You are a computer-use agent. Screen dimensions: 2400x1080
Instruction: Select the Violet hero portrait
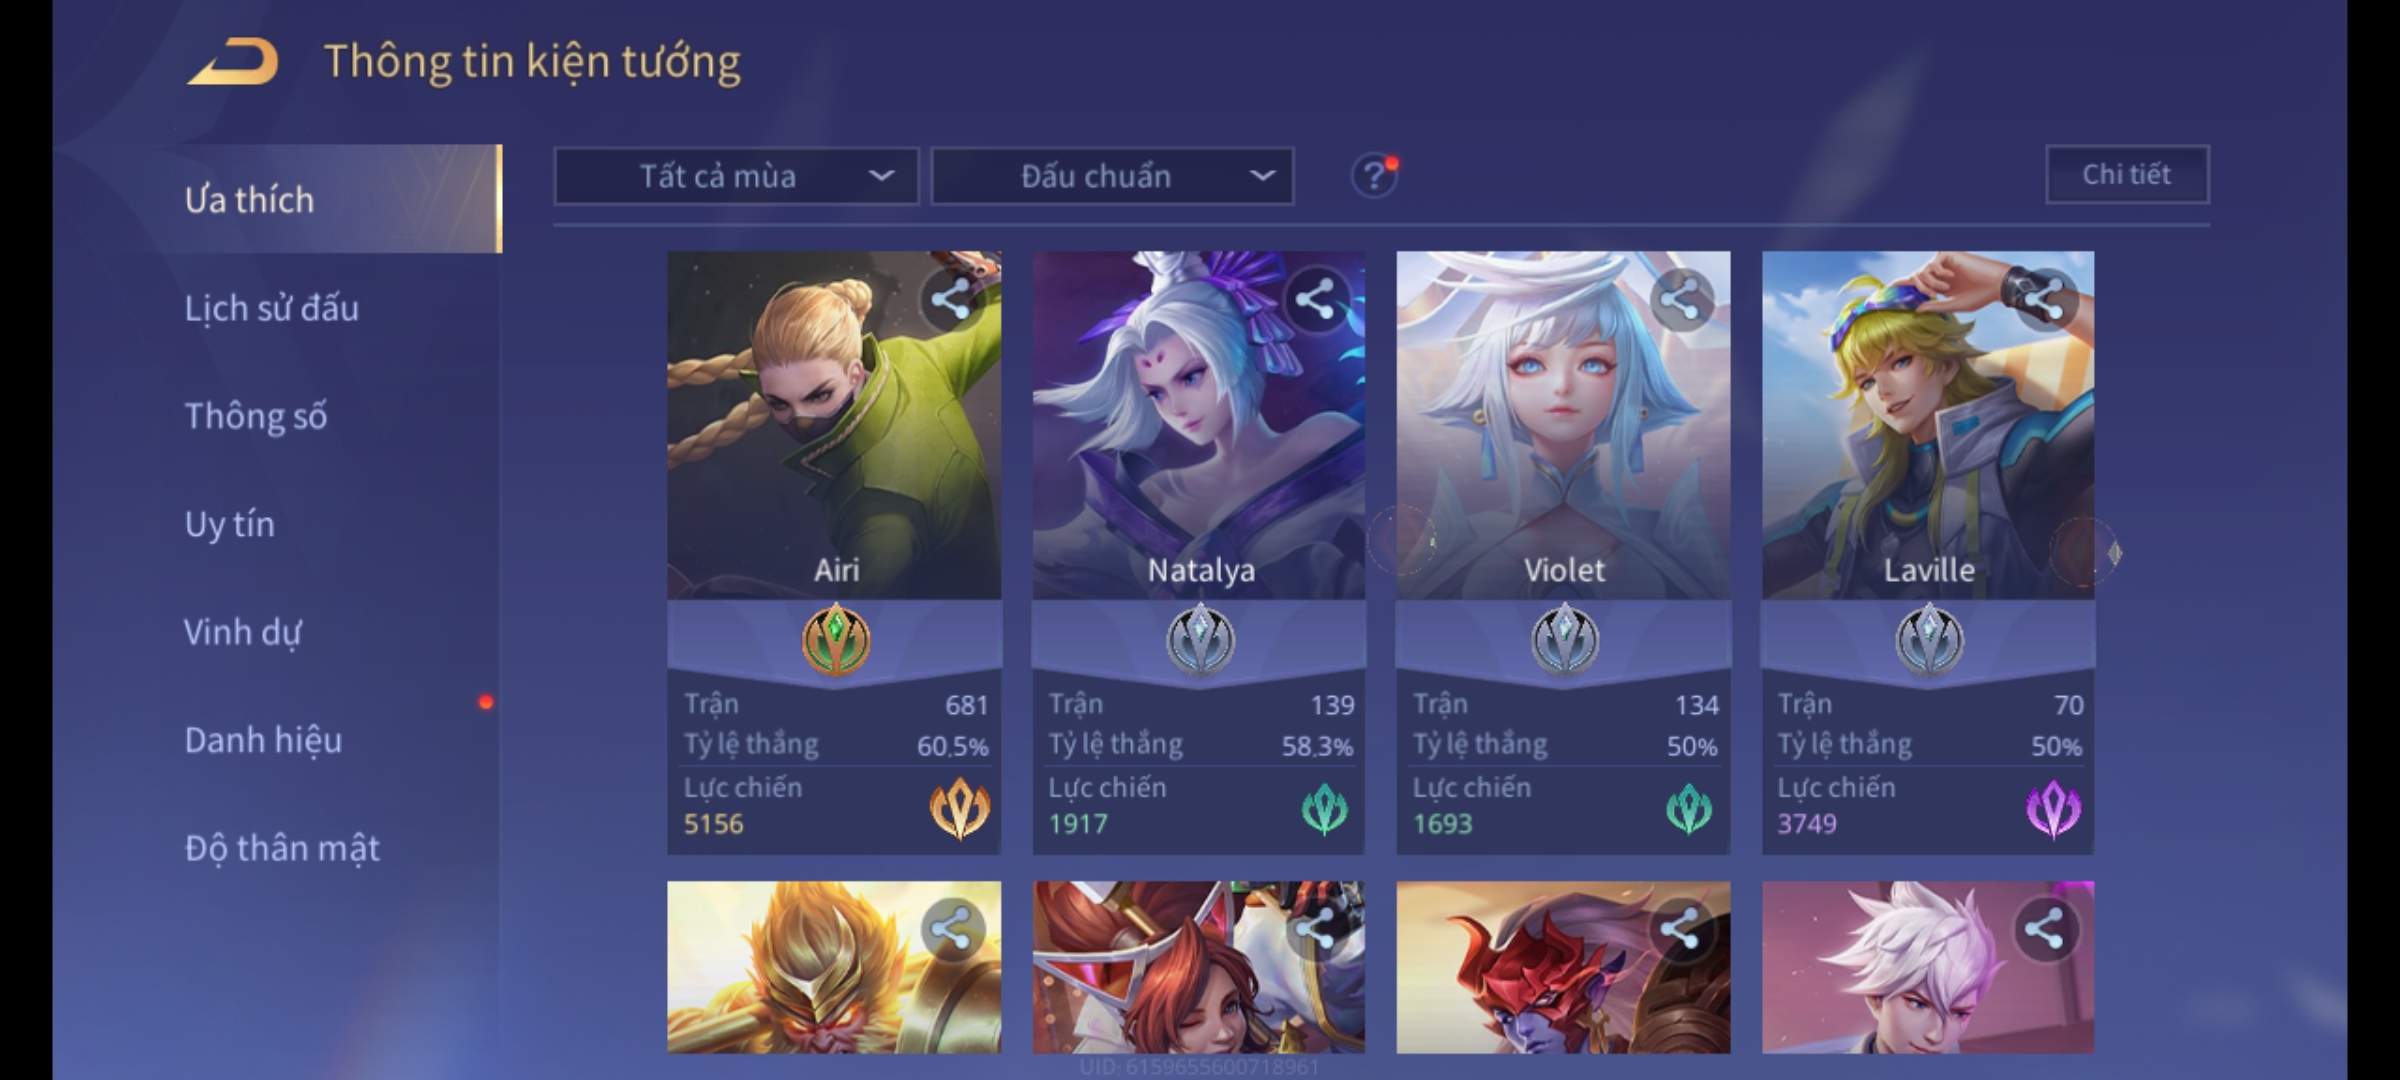1563,425
